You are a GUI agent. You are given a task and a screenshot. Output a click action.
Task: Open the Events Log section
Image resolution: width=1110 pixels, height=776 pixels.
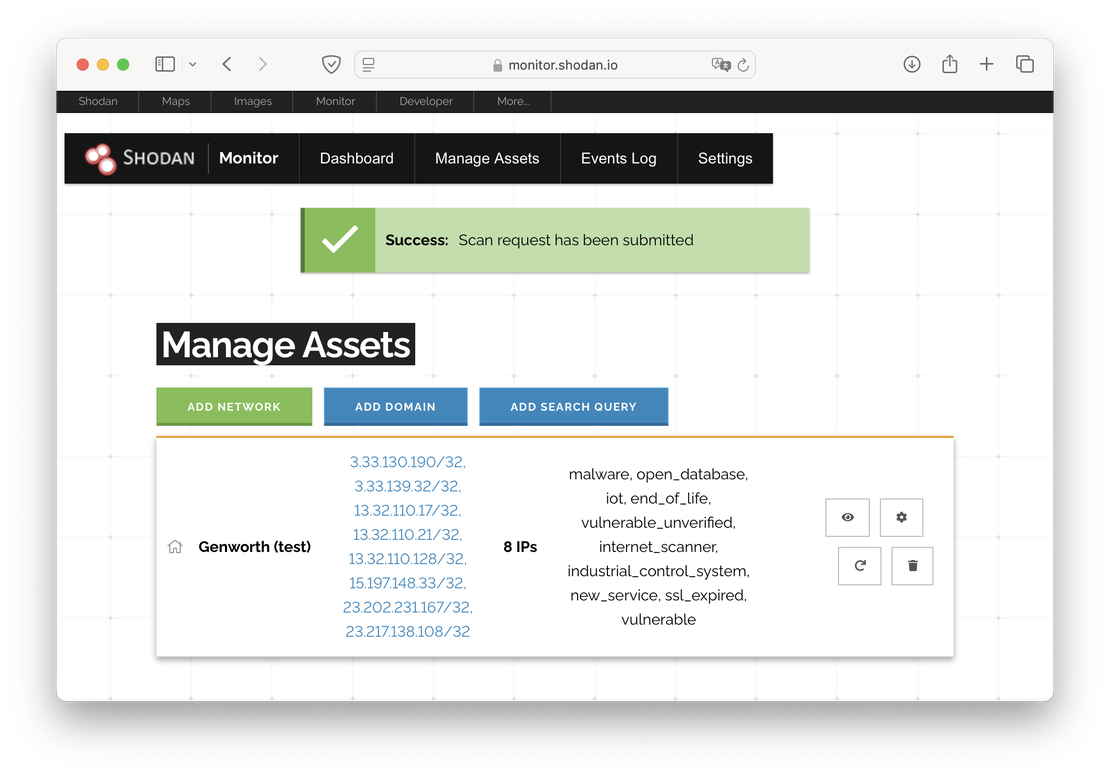click(618, 158)
